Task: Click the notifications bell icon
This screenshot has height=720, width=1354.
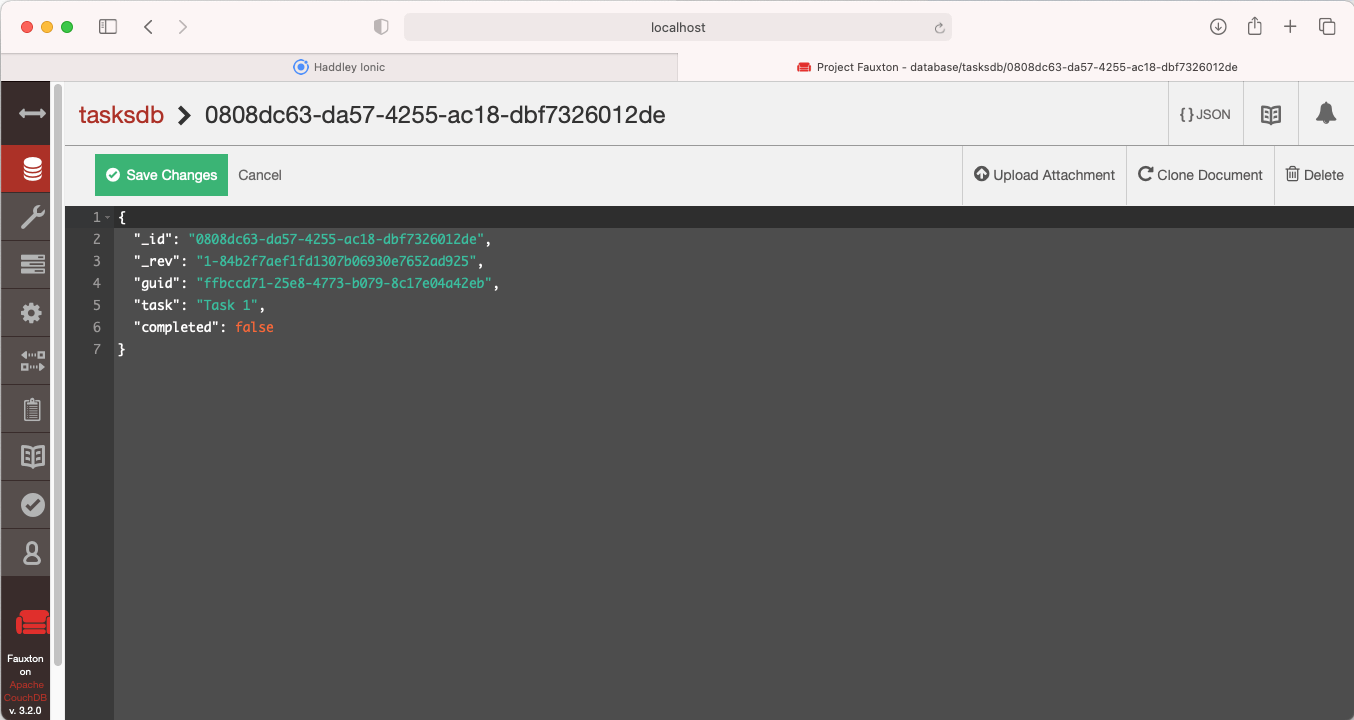Action: (x=1326, y=114)
